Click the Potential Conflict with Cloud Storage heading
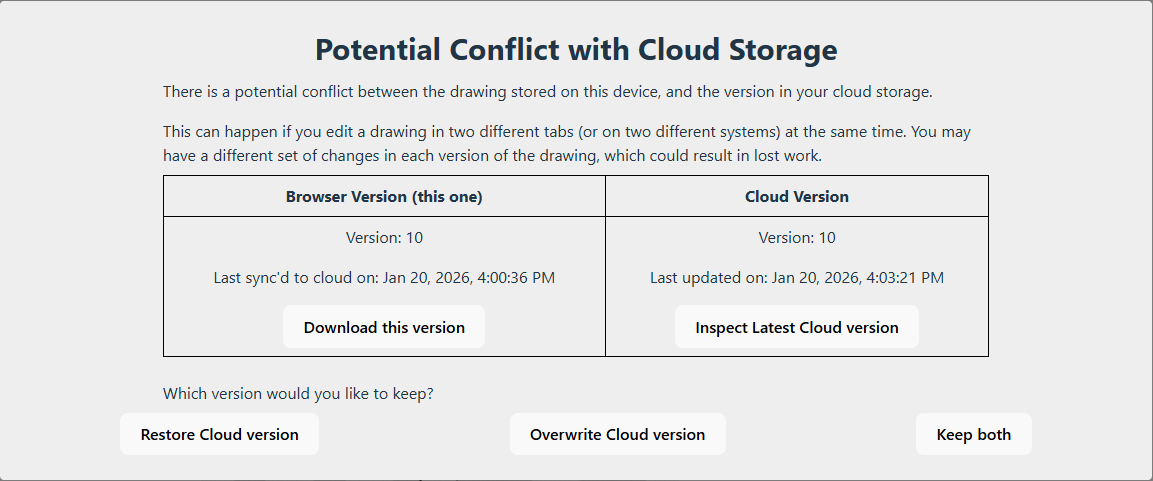 click(576, 49)
